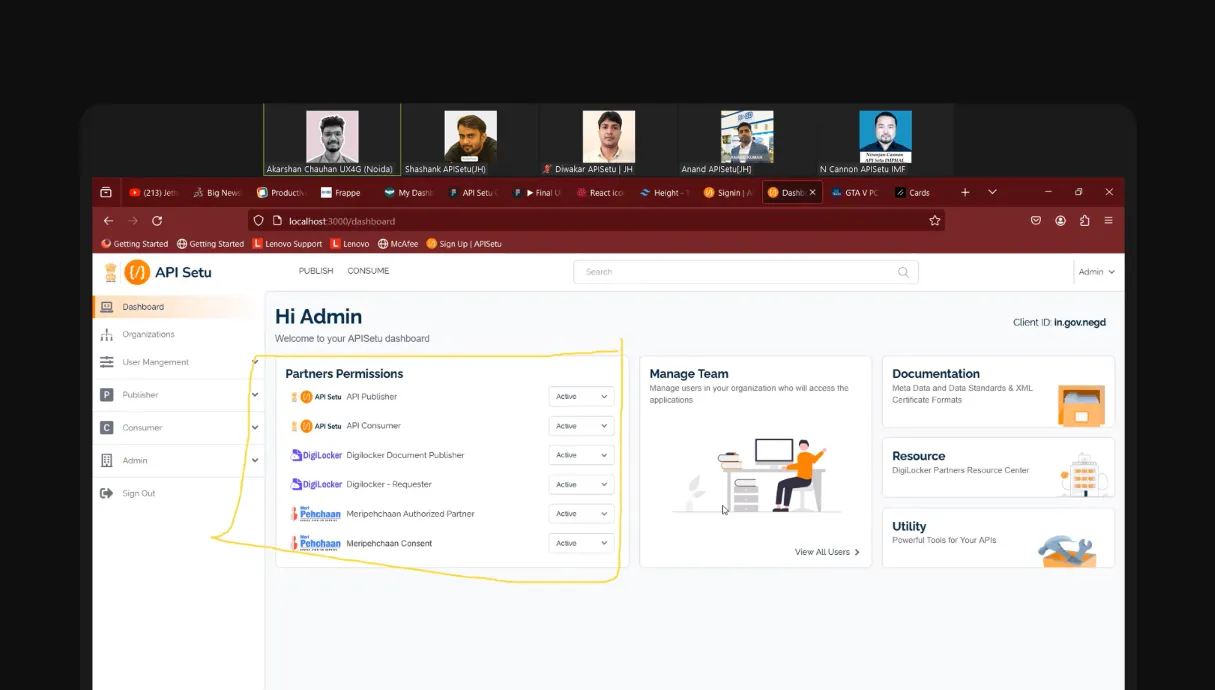1215x690 pixels.
Task: Reload the page with refresh icon
Action: coord(157,221)
